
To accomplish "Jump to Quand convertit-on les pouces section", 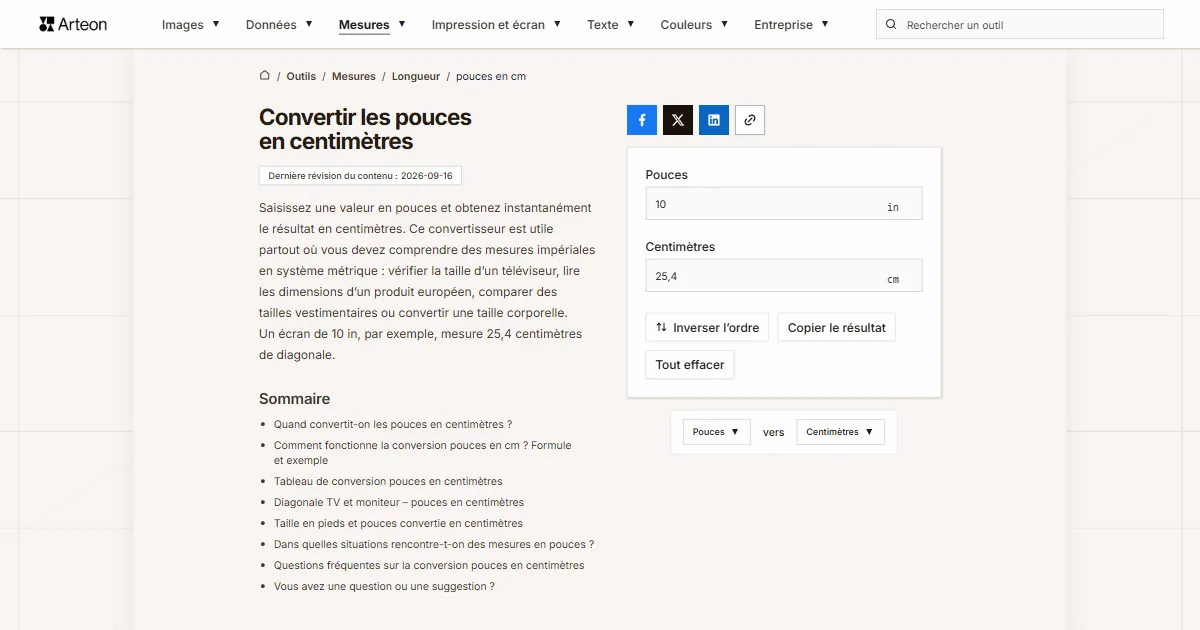I will click(393, 424).
